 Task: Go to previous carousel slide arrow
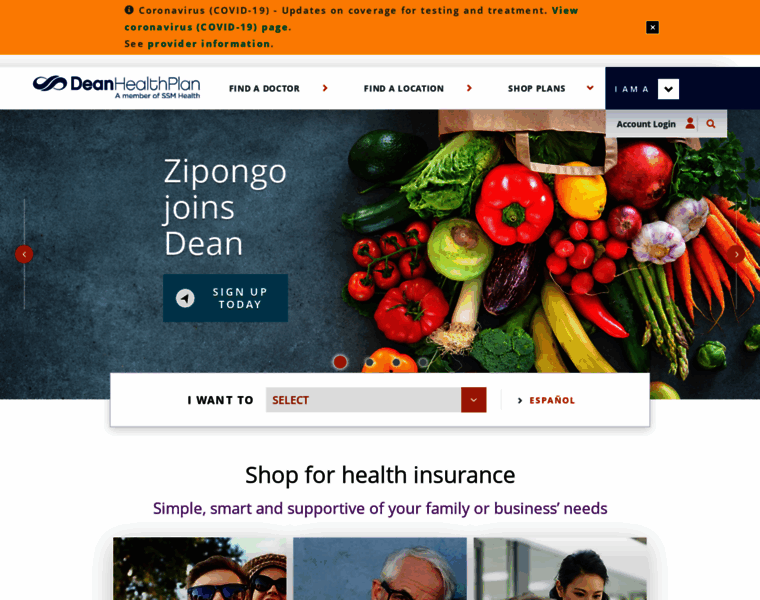click(24, 254)
